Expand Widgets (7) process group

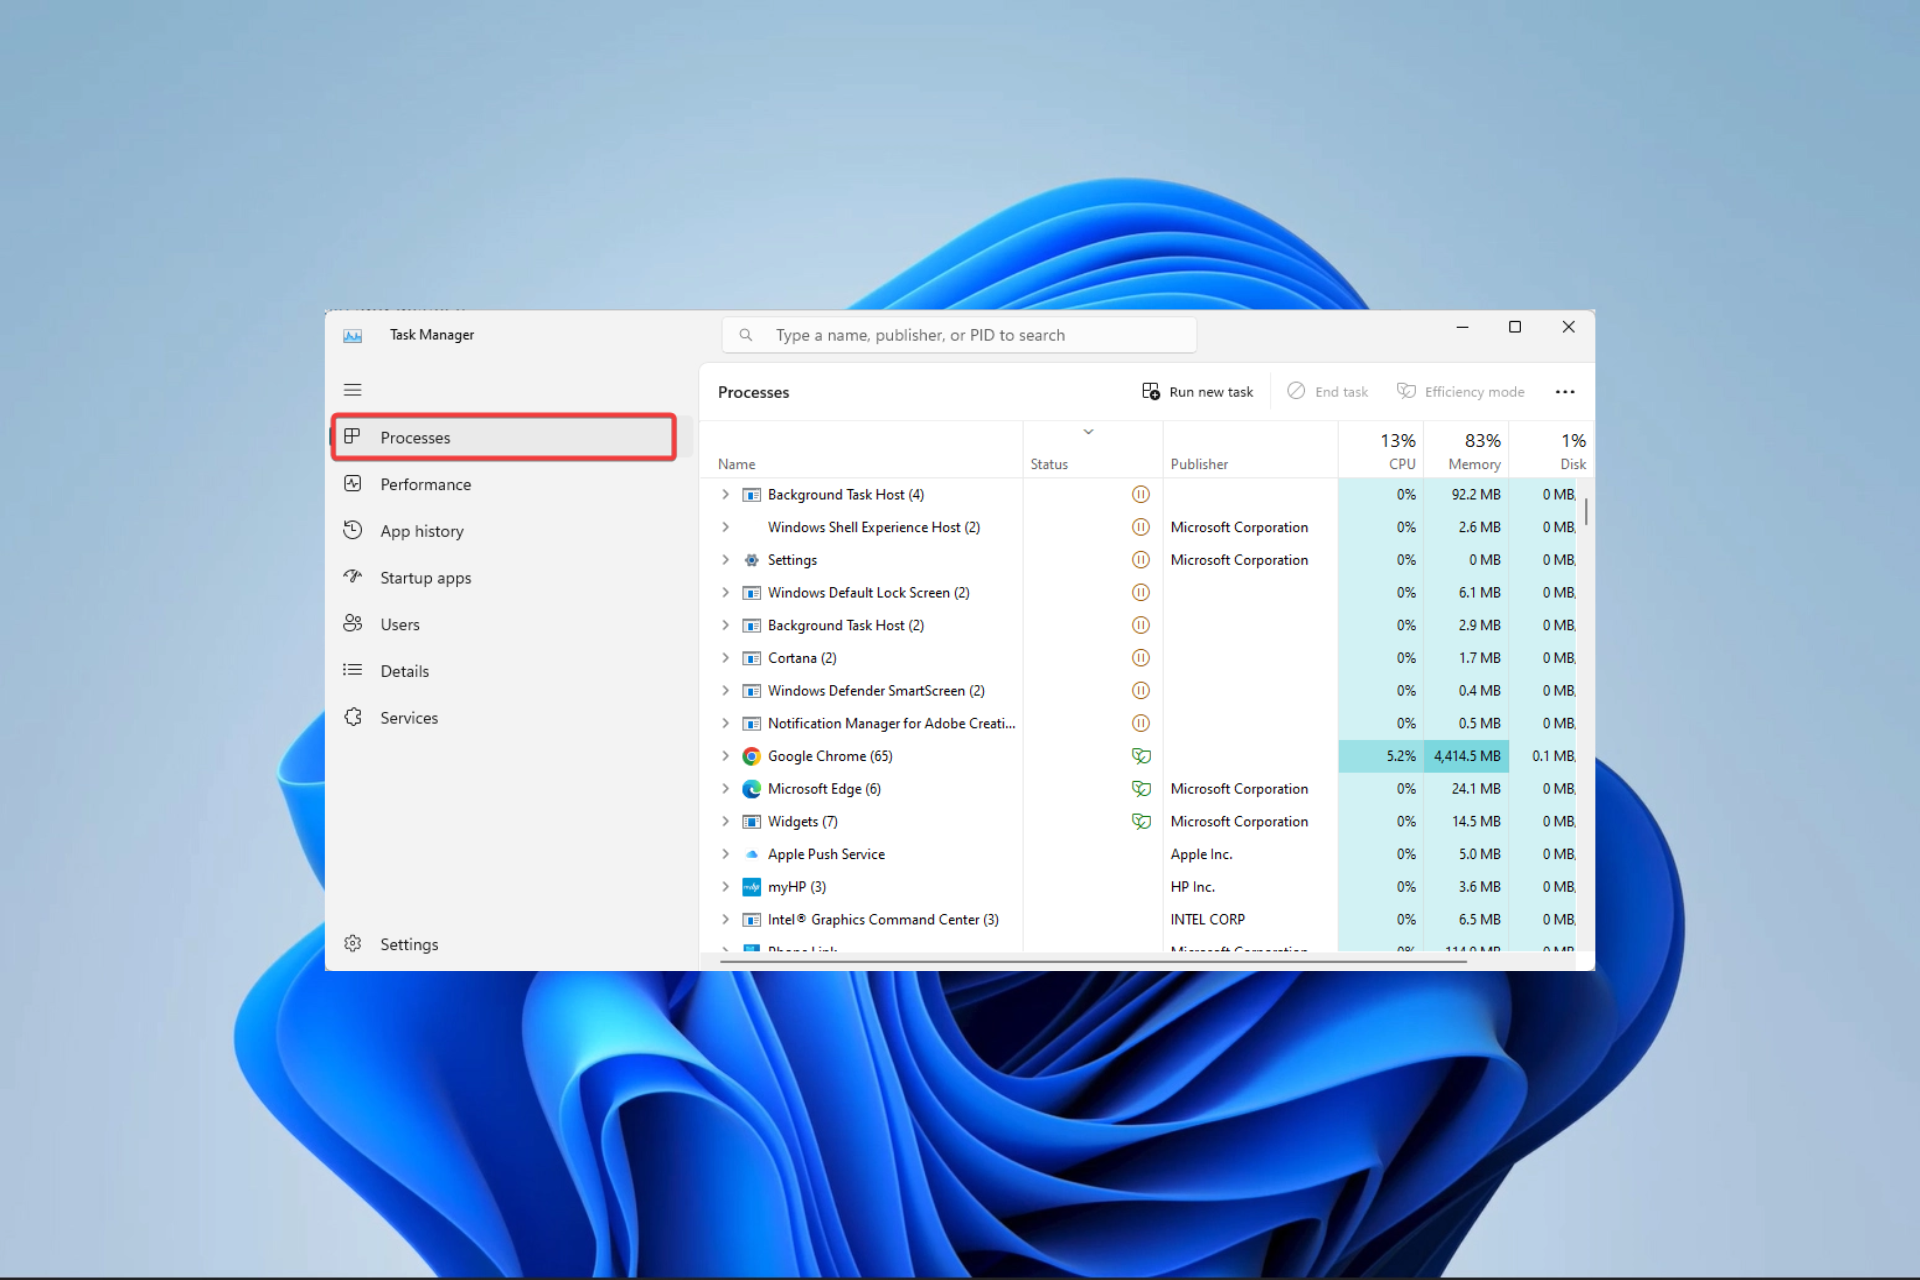[725, 821]
